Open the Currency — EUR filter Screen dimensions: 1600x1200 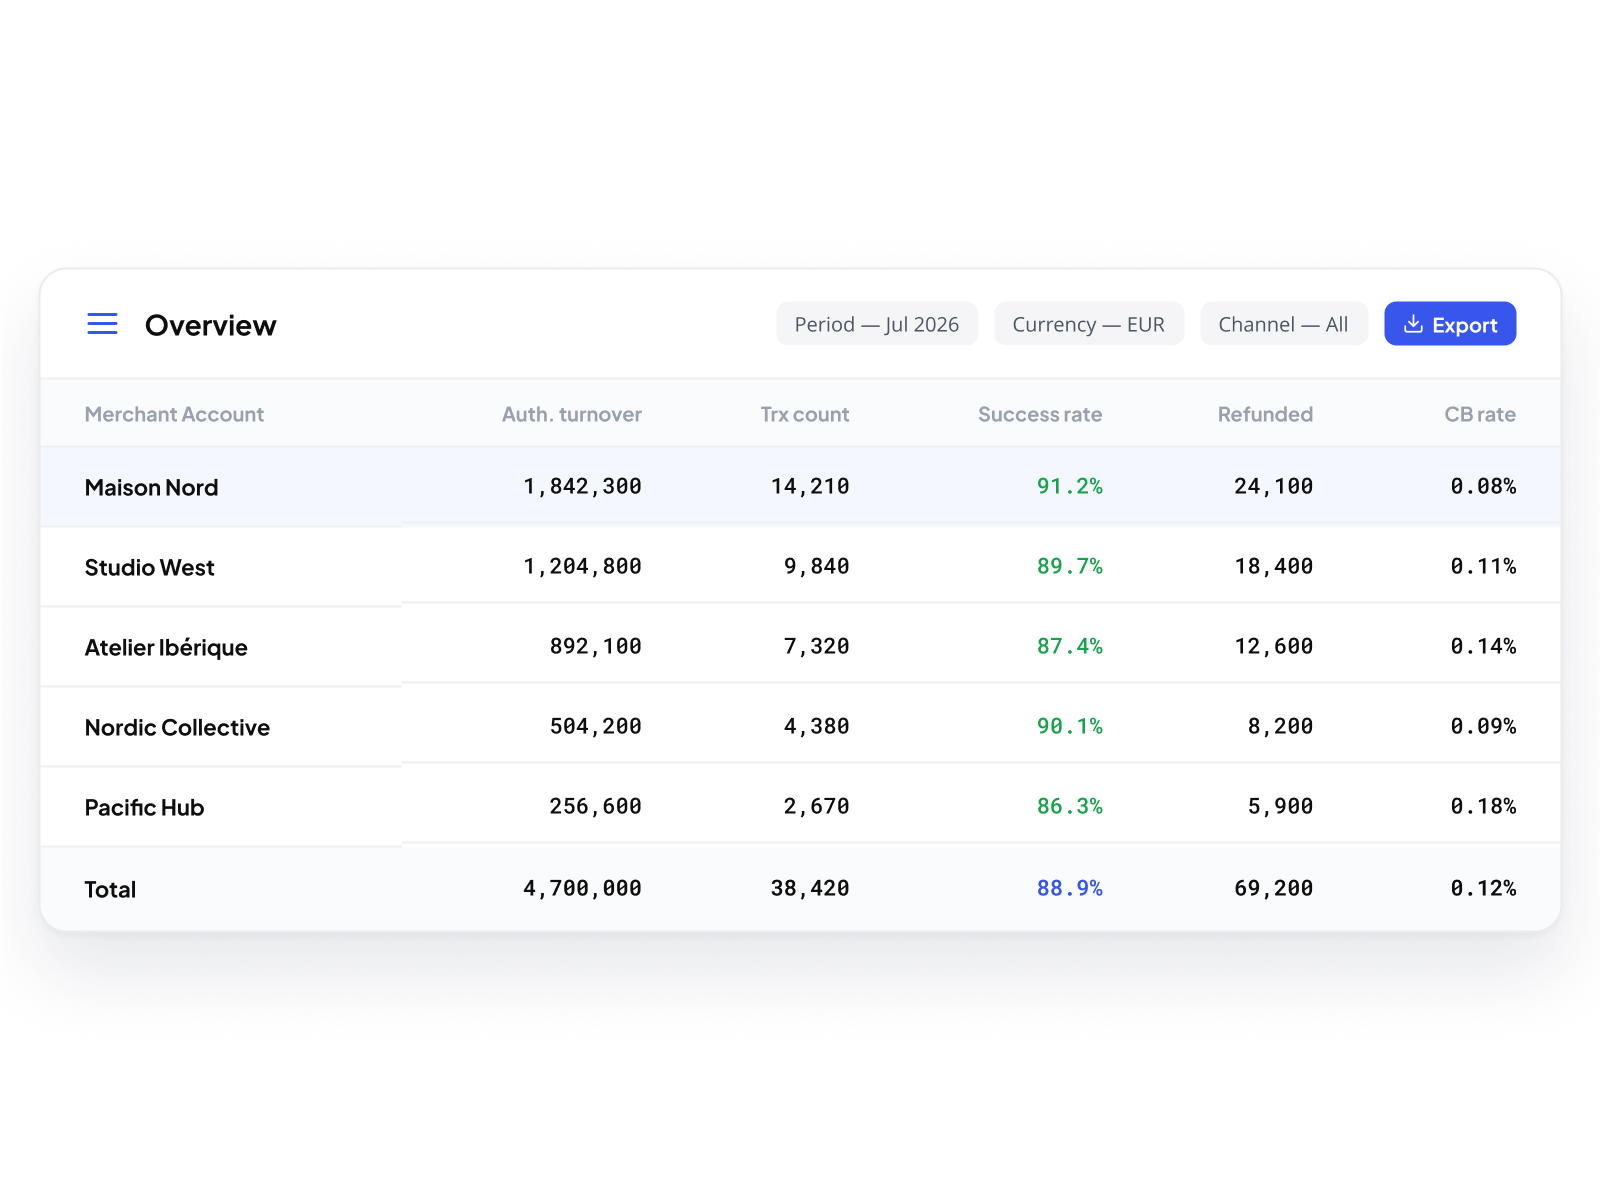coord(1089,324)
